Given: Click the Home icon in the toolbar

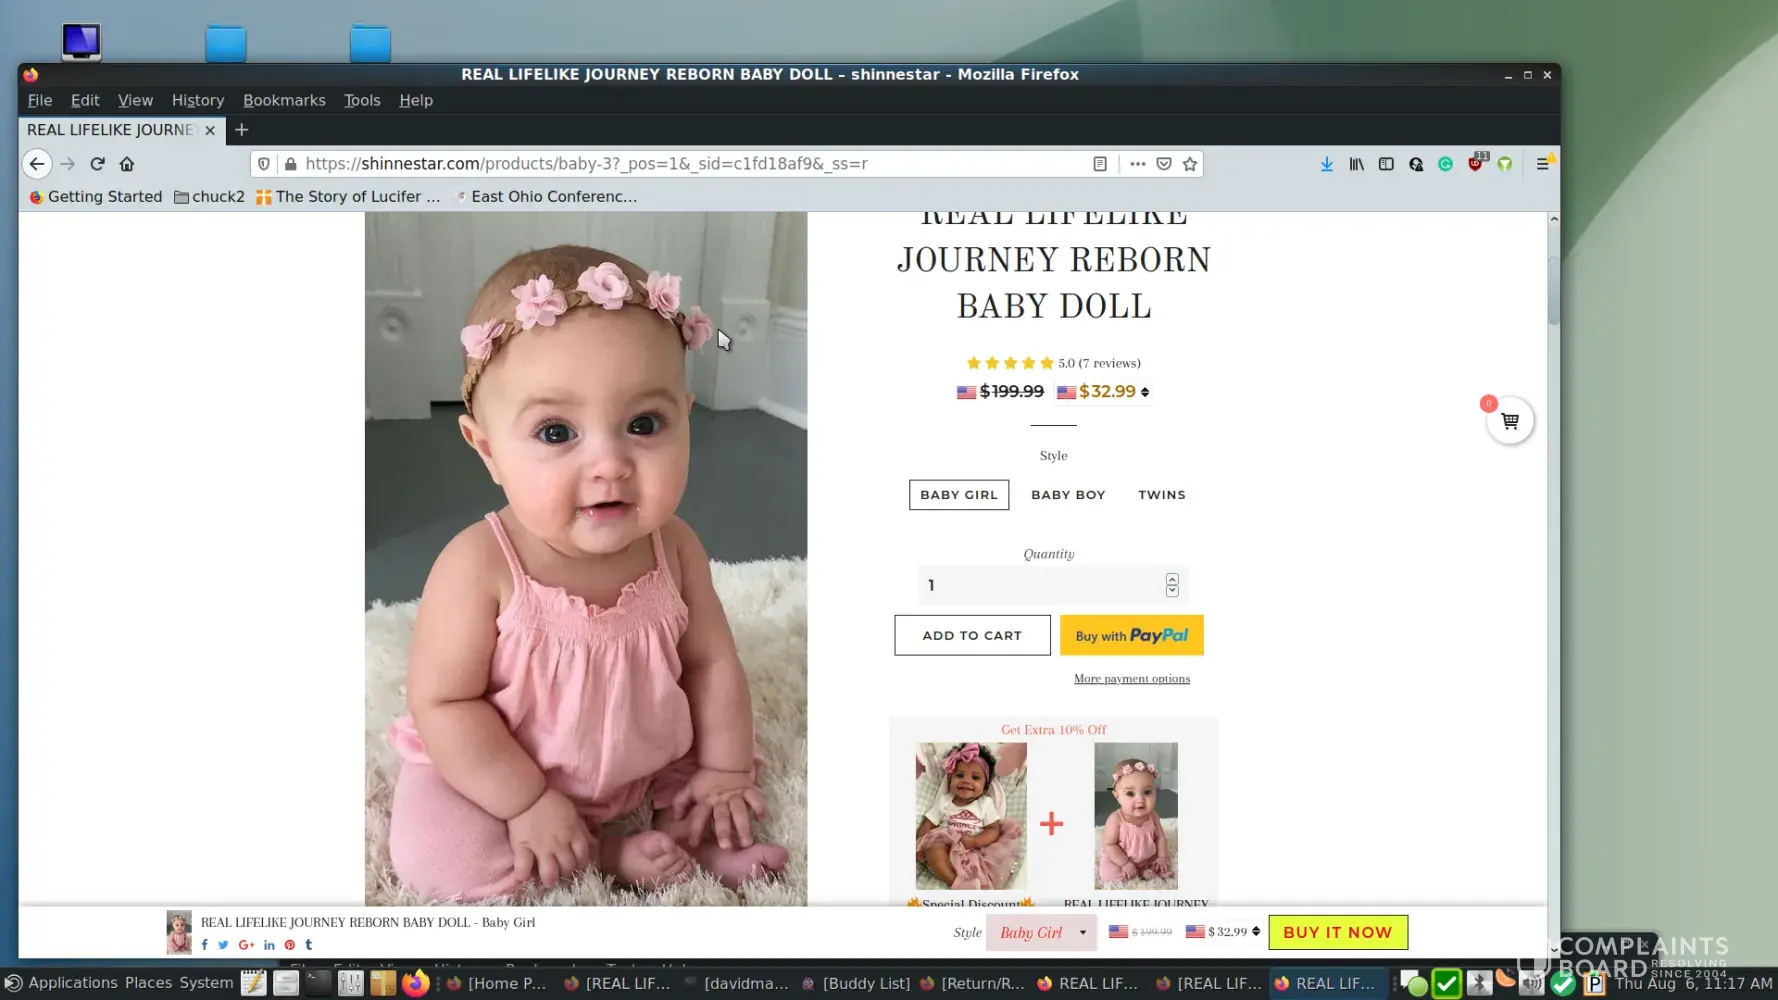Looking at the screenshot, I should 127,164.
